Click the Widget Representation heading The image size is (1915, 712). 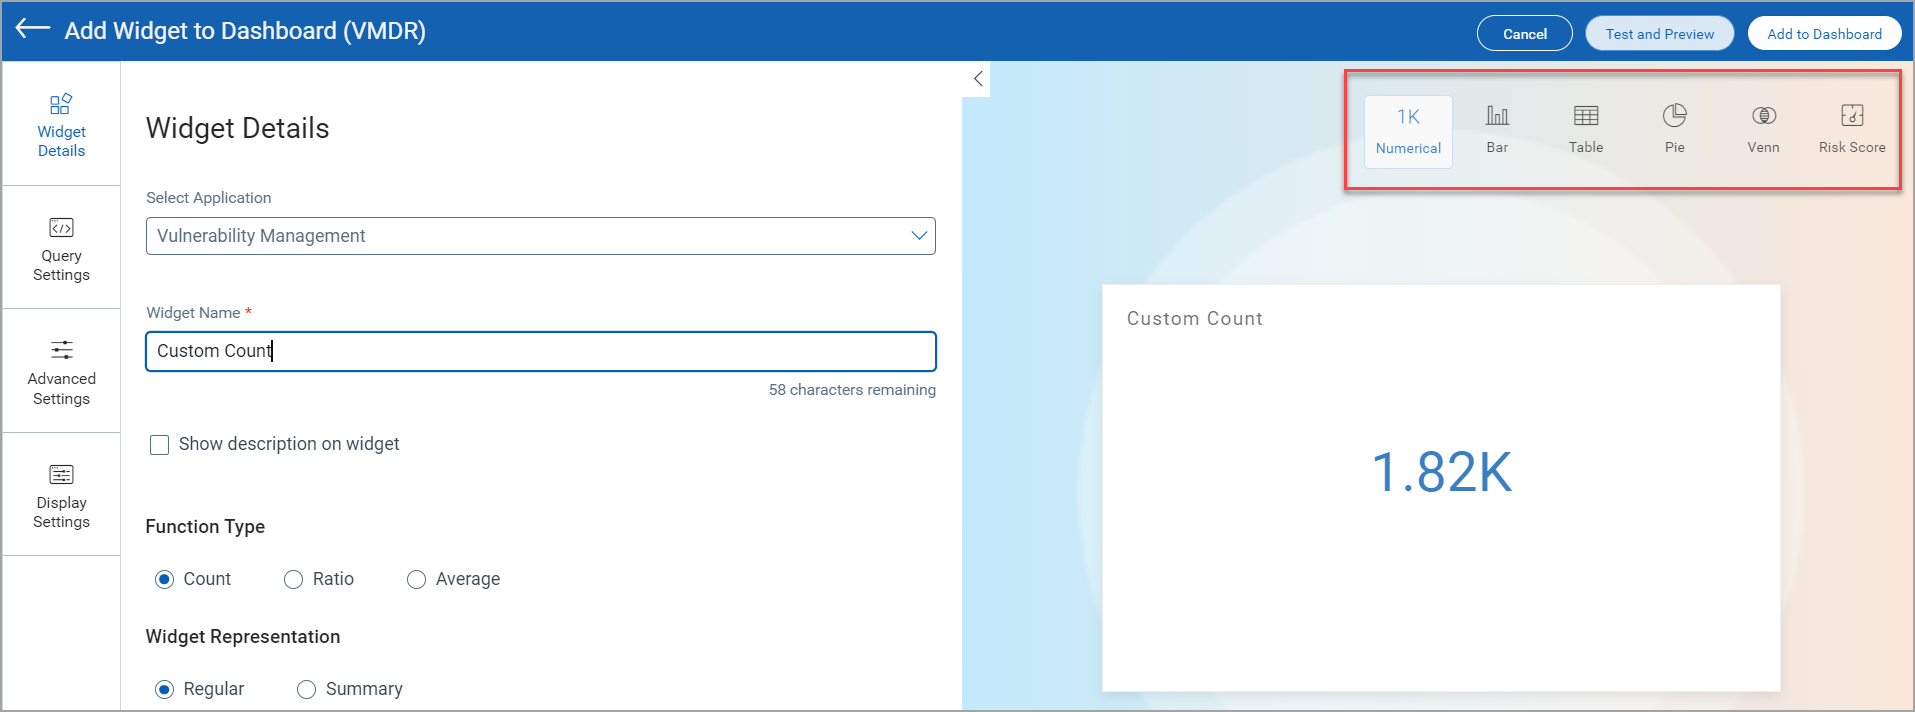pyautogui.click(x=243, y=637)
